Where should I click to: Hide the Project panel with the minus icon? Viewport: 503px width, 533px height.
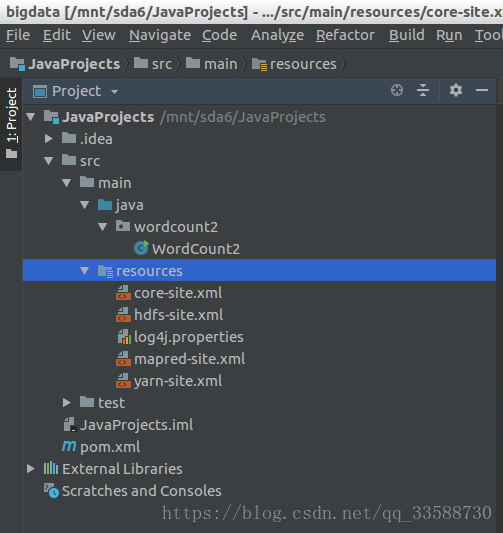482,90
